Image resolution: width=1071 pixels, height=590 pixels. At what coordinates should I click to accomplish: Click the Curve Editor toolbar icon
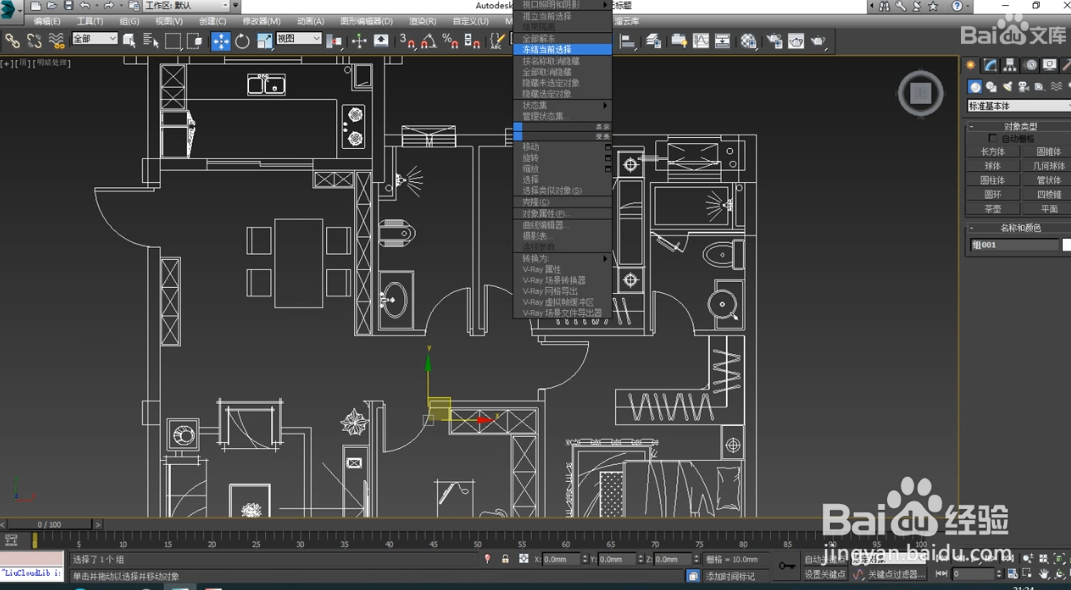tap(700, 41)
